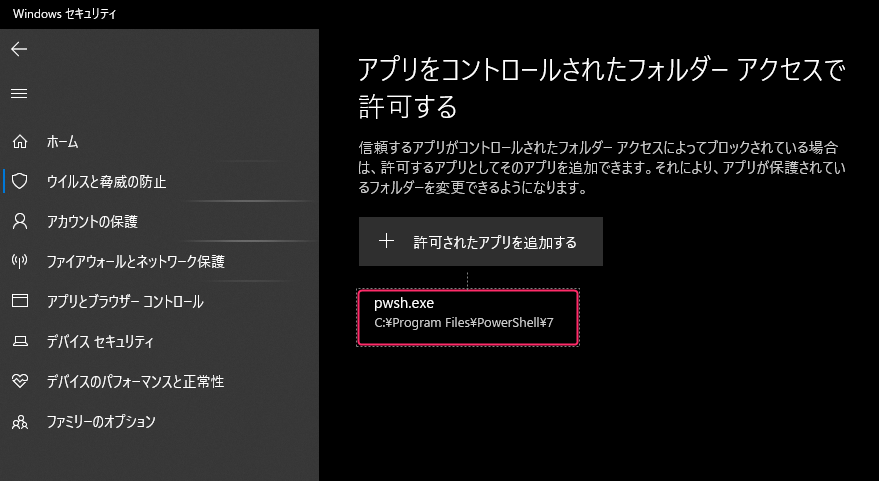879x481 pixels.
Task: Select the pwsh.exe allowed app entry
Action: (468, 317)
